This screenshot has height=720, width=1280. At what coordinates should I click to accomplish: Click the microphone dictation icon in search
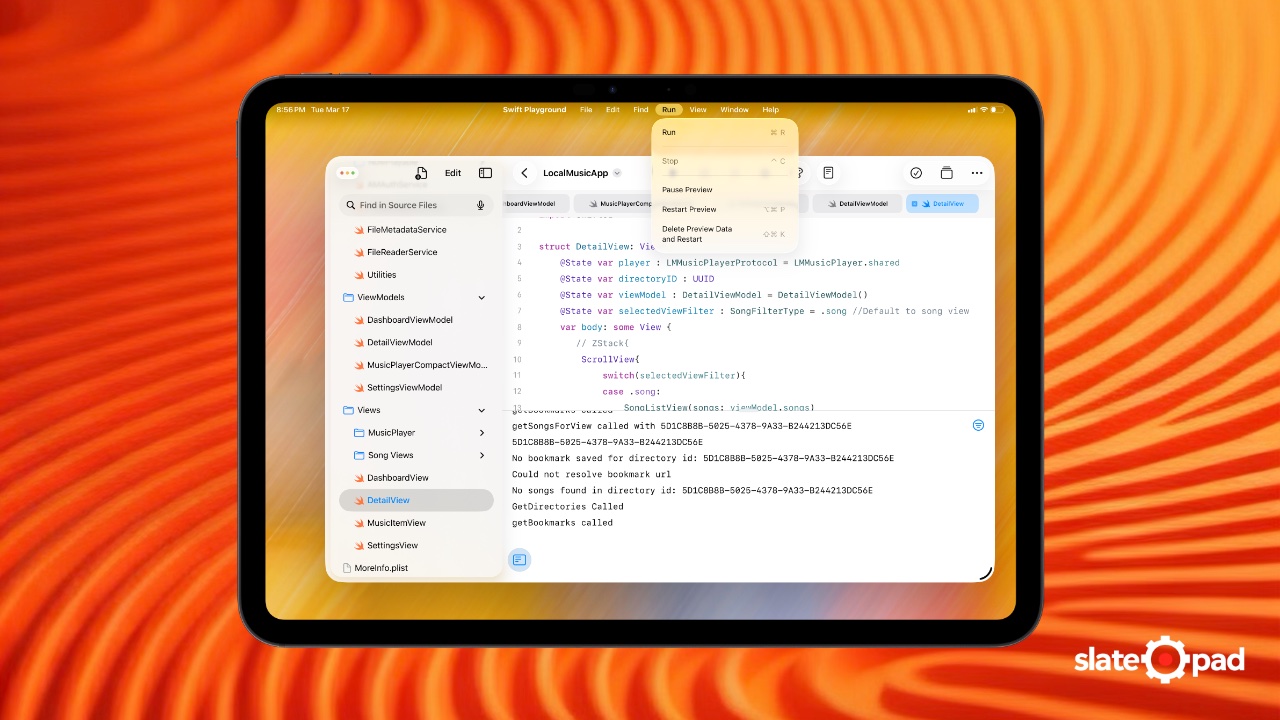(x=480, y=205)
